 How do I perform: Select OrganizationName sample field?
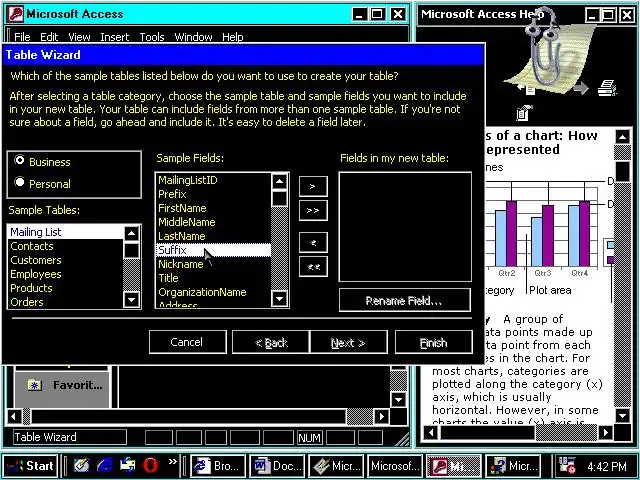213,292
